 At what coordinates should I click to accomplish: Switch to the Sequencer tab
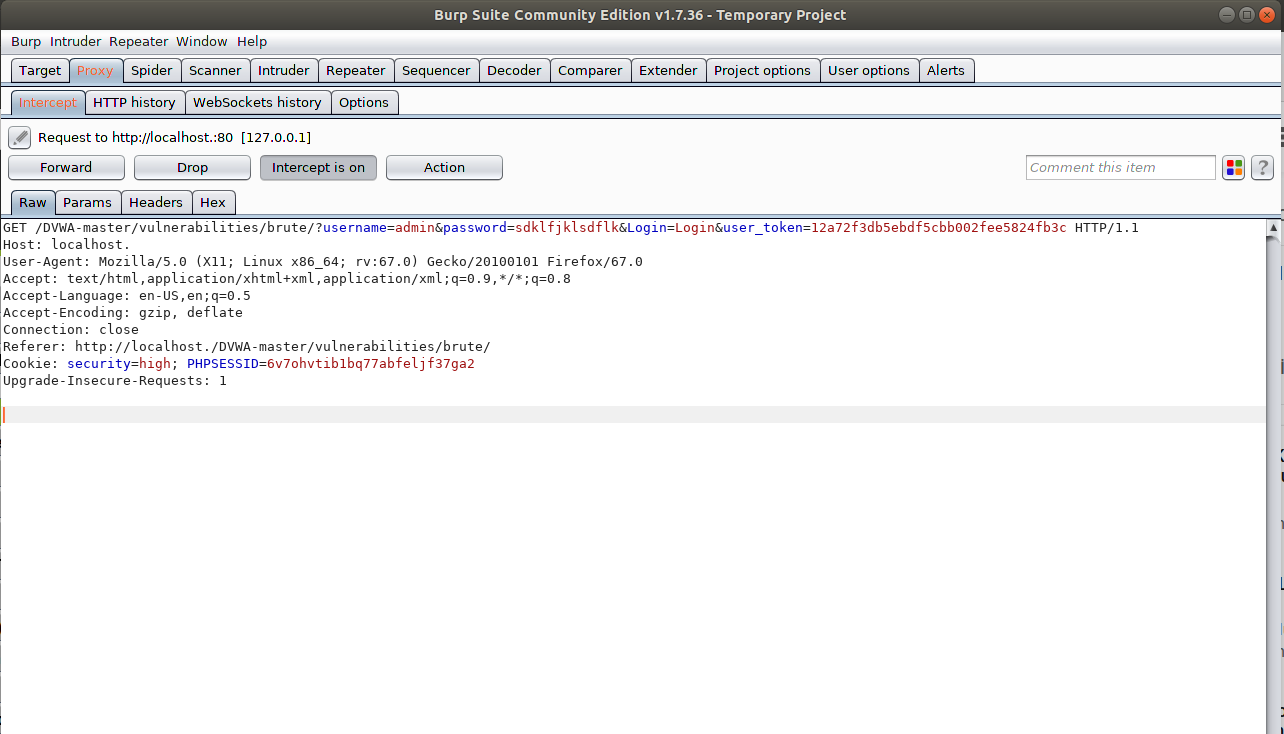point(436,70)
